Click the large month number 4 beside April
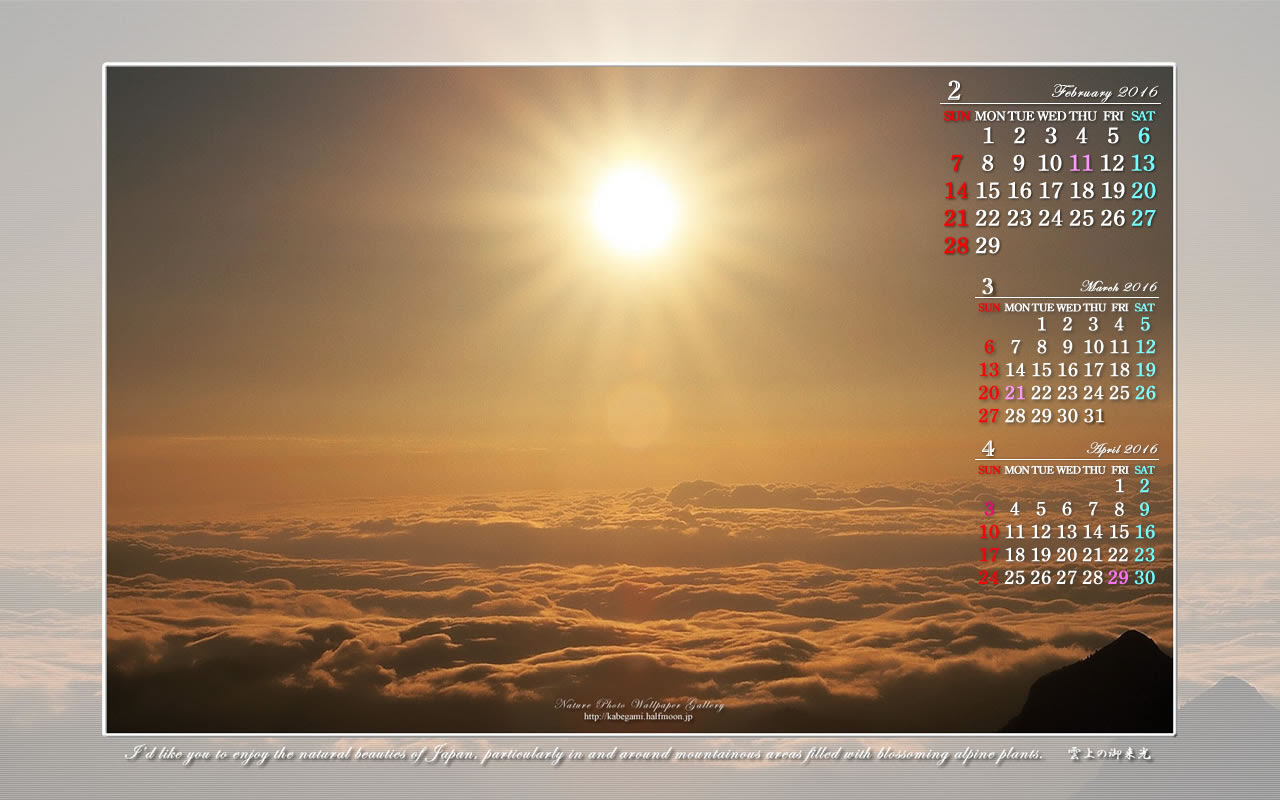Viewport: 1280px width, 800px height. click(x=987, y=448)
